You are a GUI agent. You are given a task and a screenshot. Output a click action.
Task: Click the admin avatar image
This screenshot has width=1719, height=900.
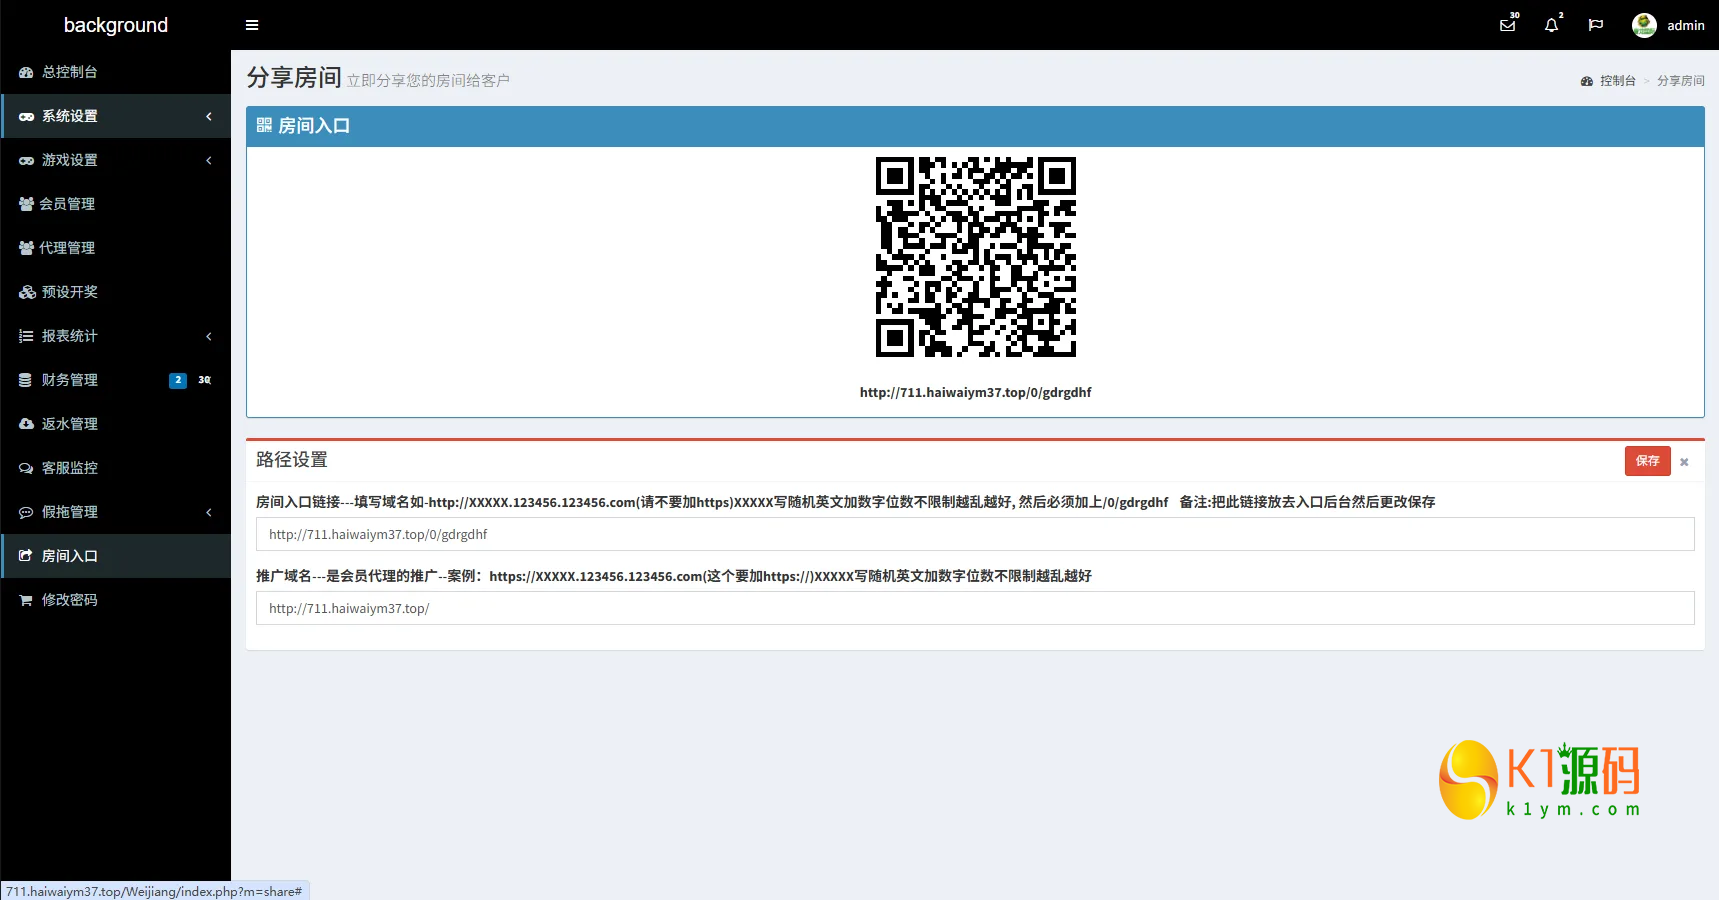coord(1644,25)
